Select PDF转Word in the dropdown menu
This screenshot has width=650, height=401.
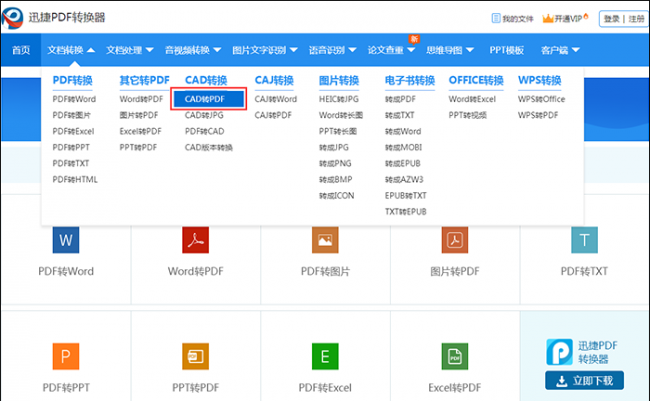[x=74, y=99]
